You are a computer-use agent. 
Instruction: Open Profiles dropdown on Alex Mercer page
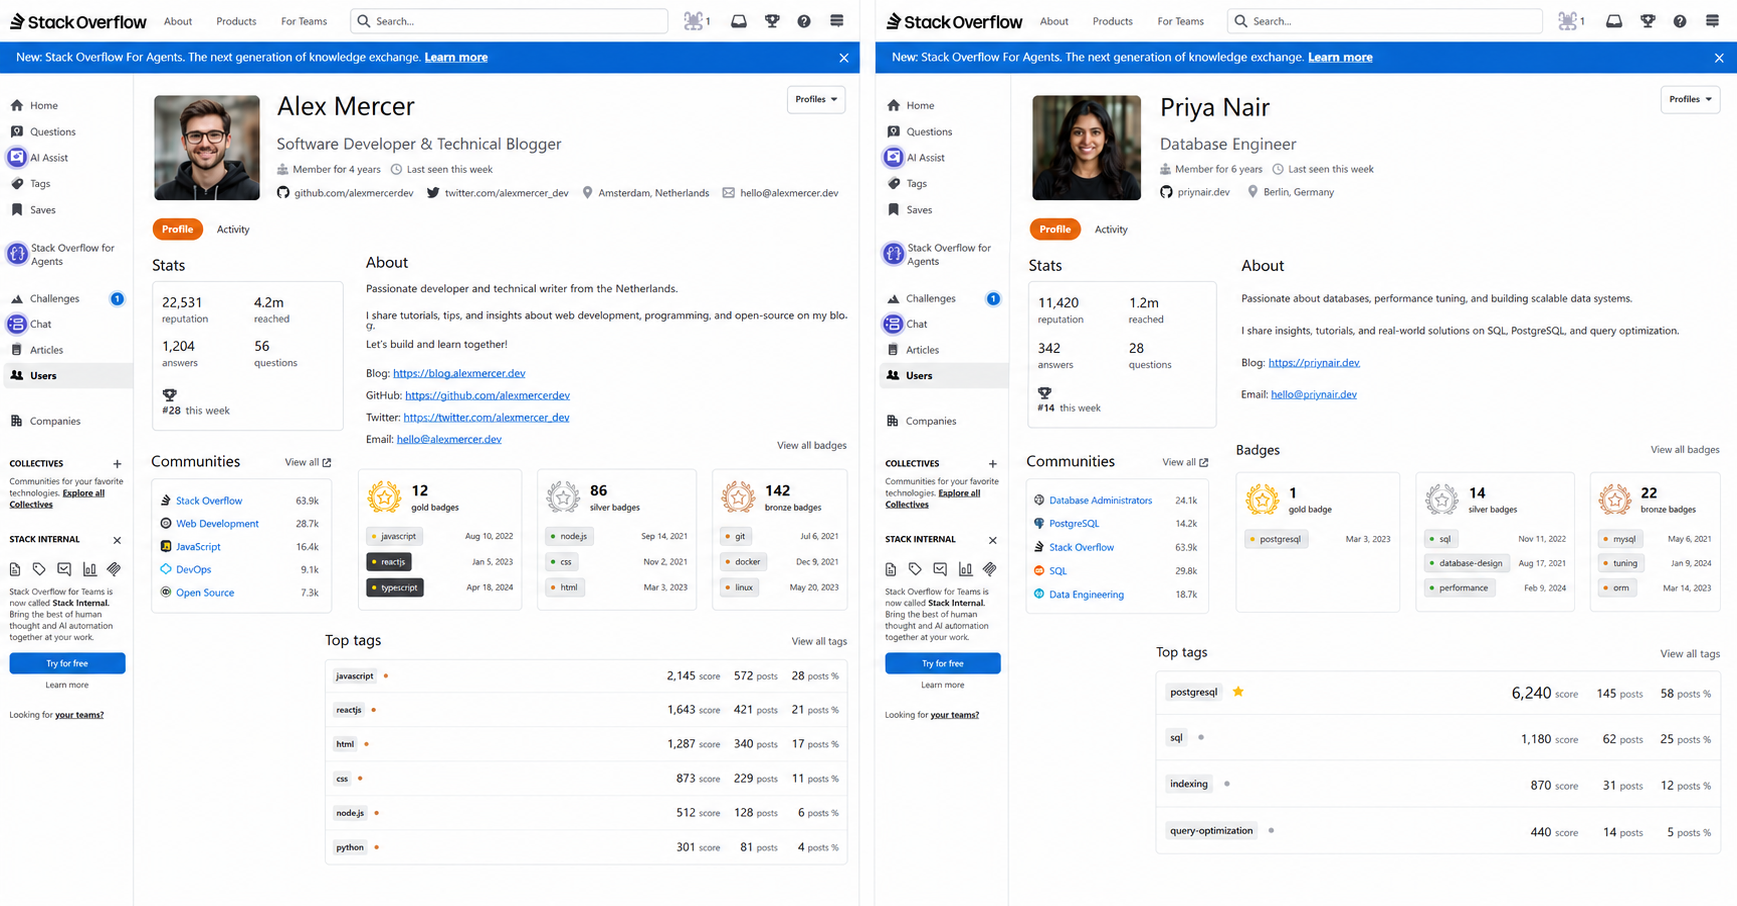(816, 99)
